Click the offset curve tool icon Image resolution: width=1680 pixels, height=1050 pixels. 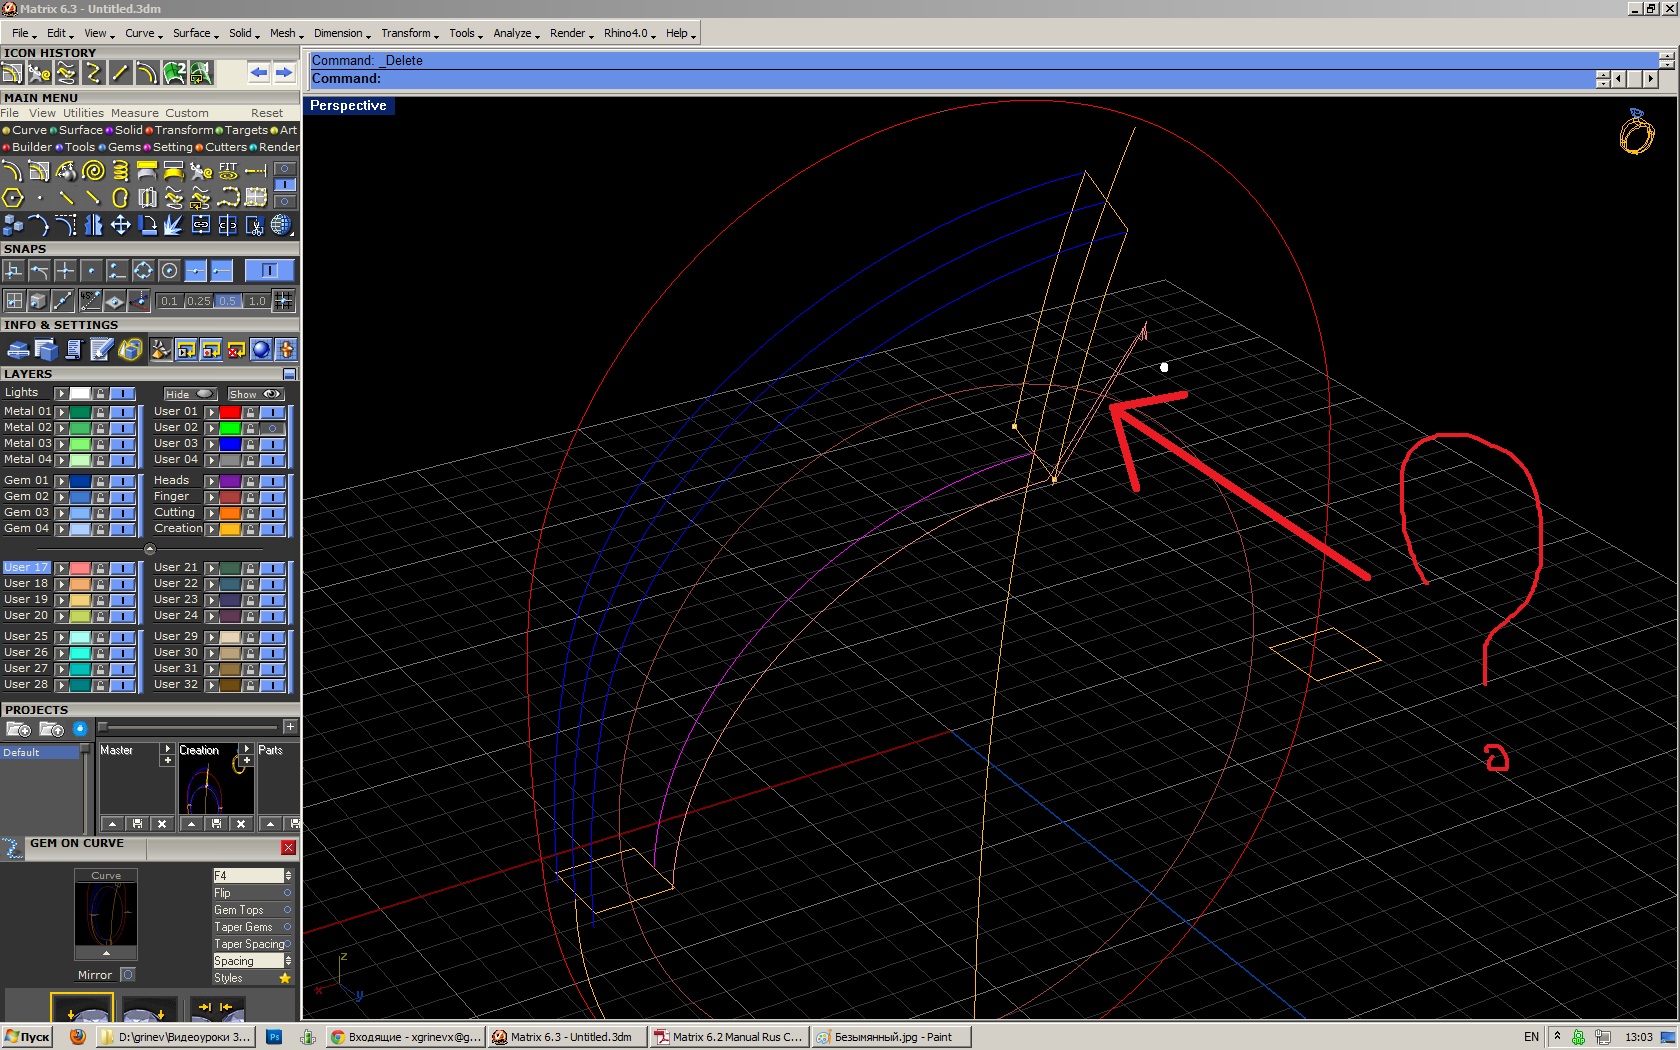(12, 171)
